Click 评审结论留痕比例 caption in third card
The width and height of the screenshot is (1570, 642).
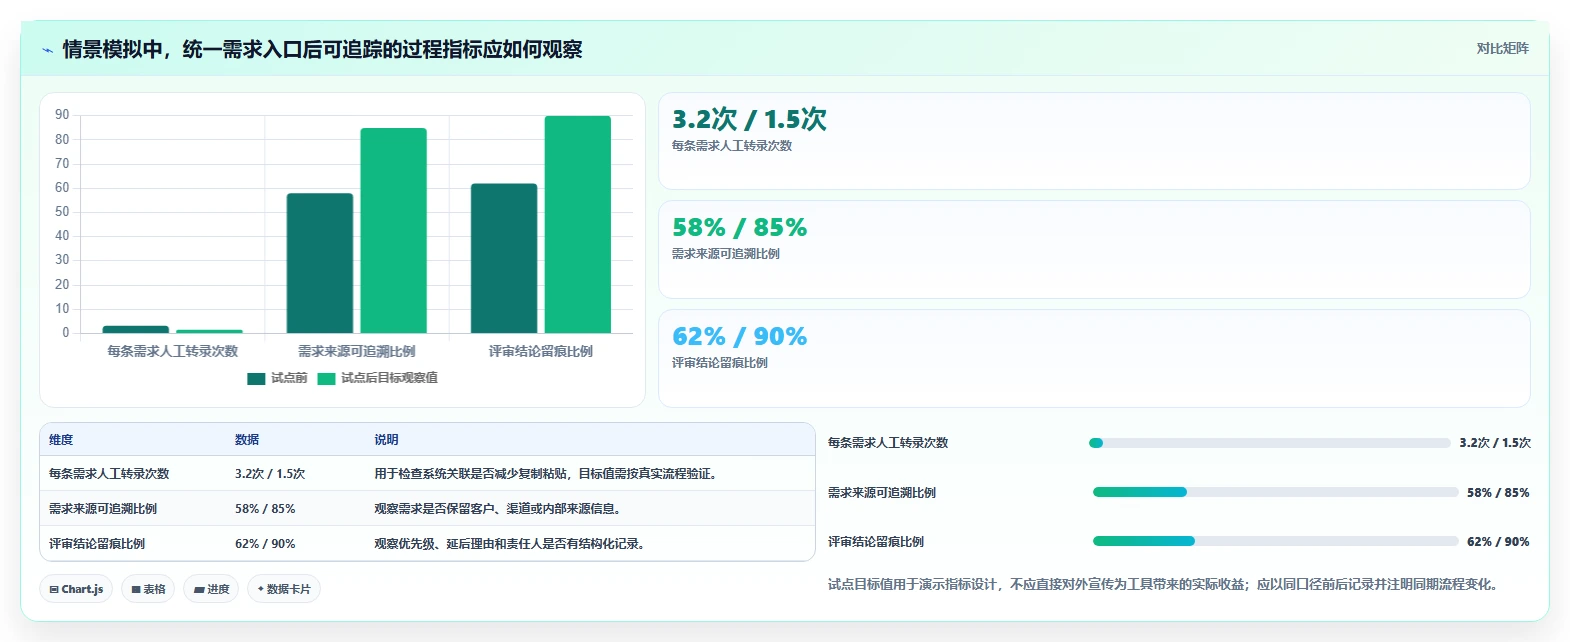coord(720,363)
